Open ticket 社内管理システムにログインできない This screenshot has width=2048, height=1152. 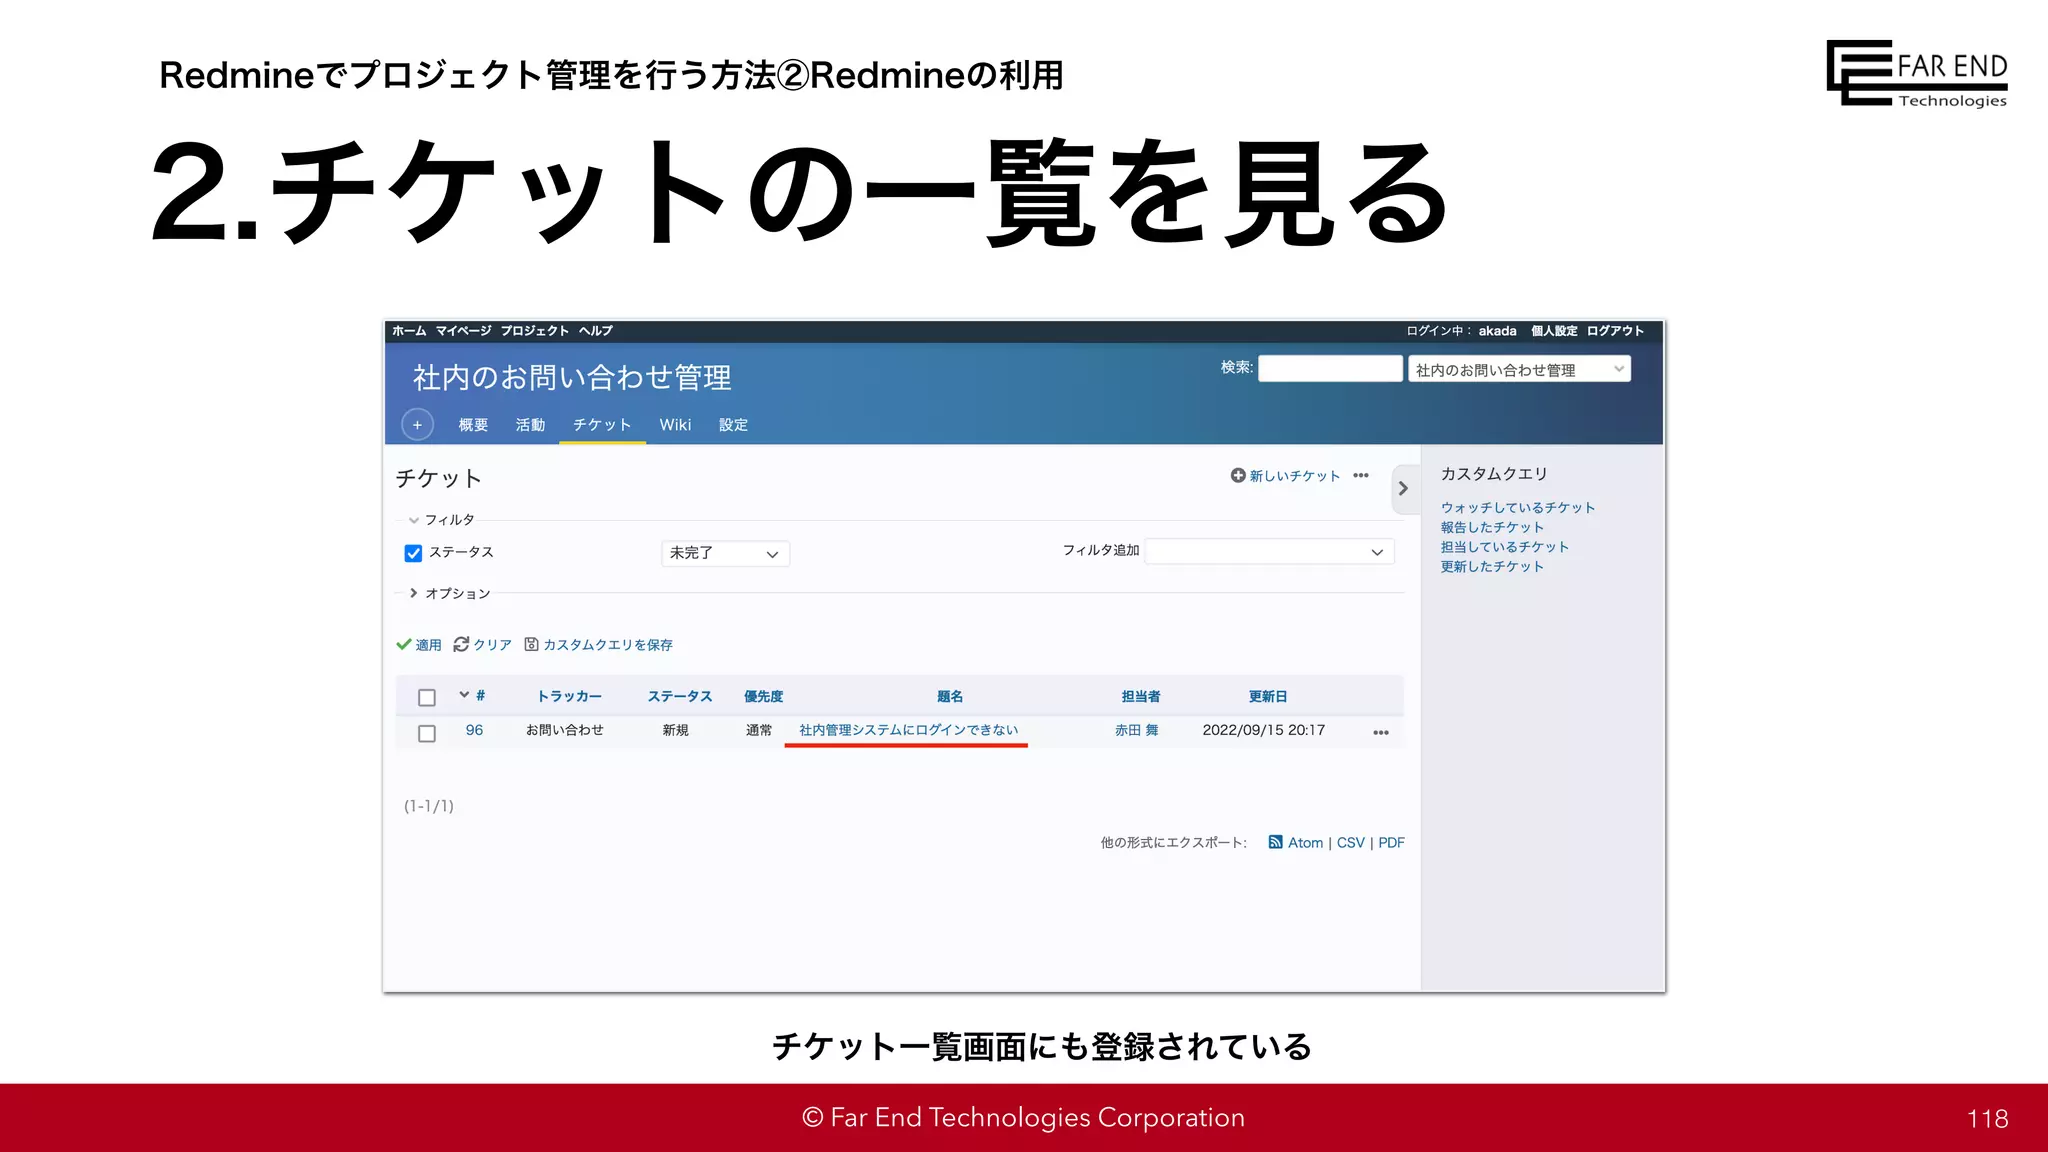pos(908,730)
